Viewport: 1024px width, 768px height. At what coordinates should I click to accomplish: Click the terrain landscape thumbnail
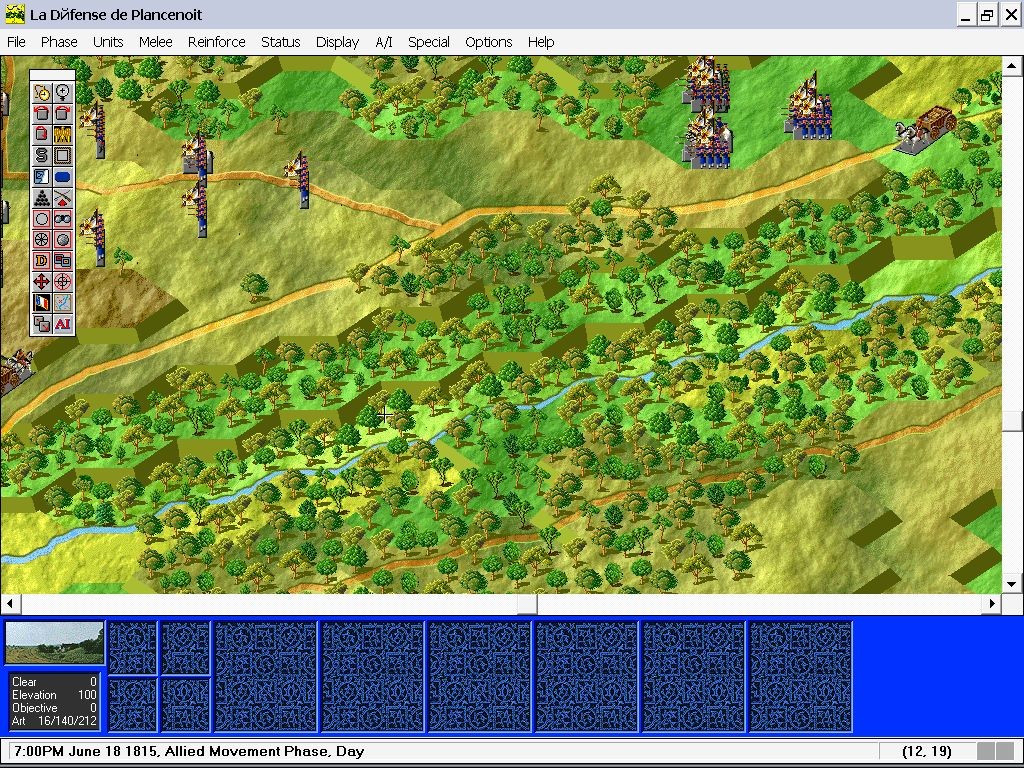coord(54,643)
